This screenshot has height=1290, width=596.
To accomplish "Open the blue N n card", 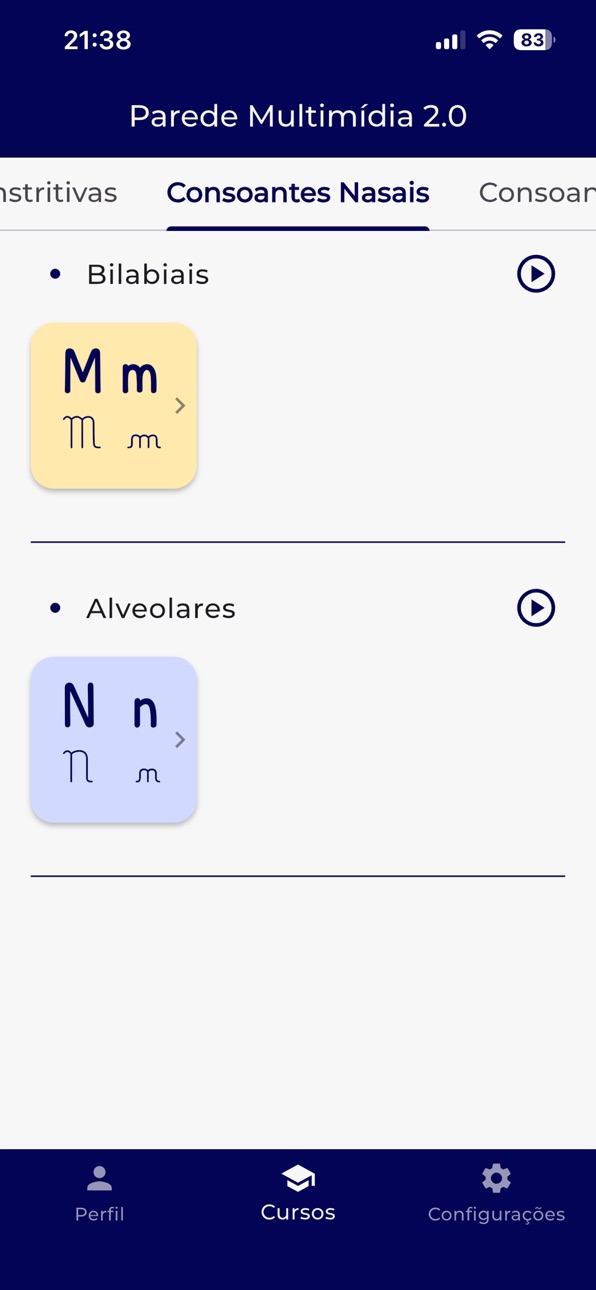I will click(x=114, y=740).
